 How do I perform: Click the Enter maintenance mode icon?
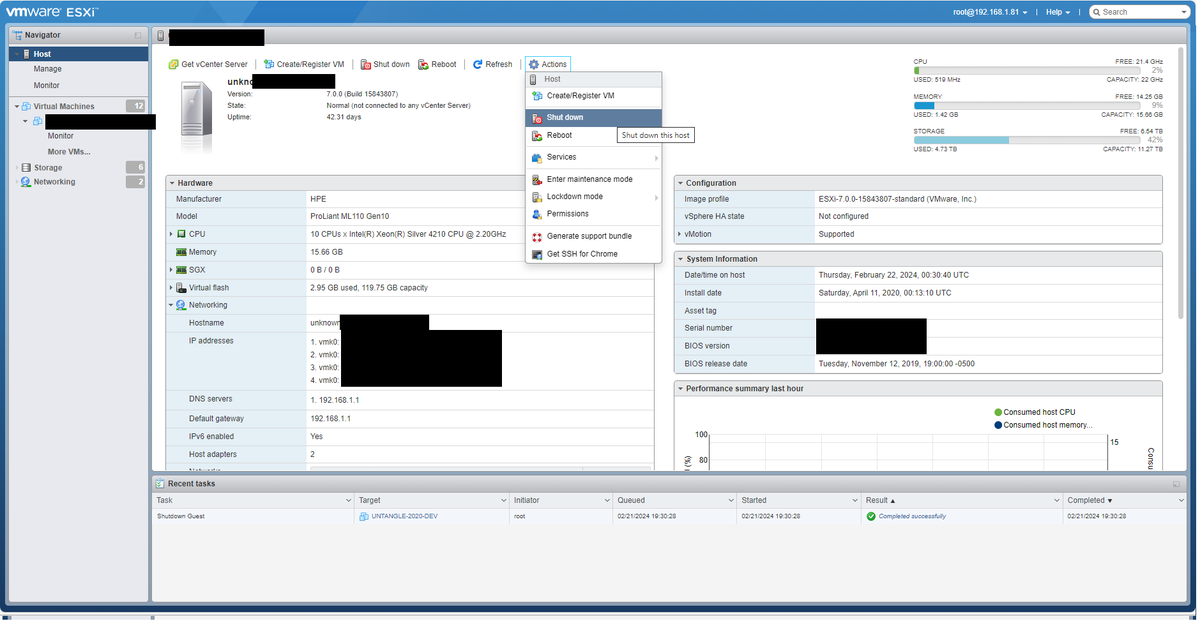(537, 179)
